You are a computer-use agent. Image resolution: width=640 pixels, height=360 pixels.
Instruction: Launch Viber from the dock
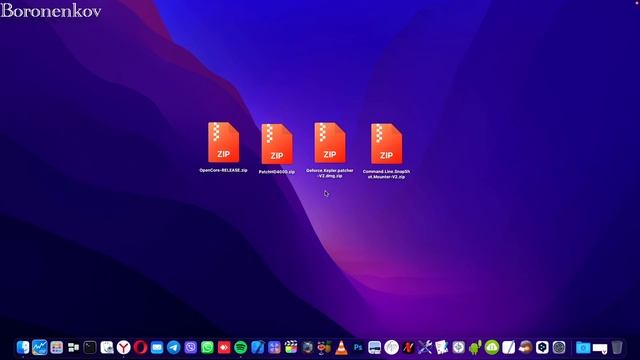pyautogui.click(x=190, y=347)
